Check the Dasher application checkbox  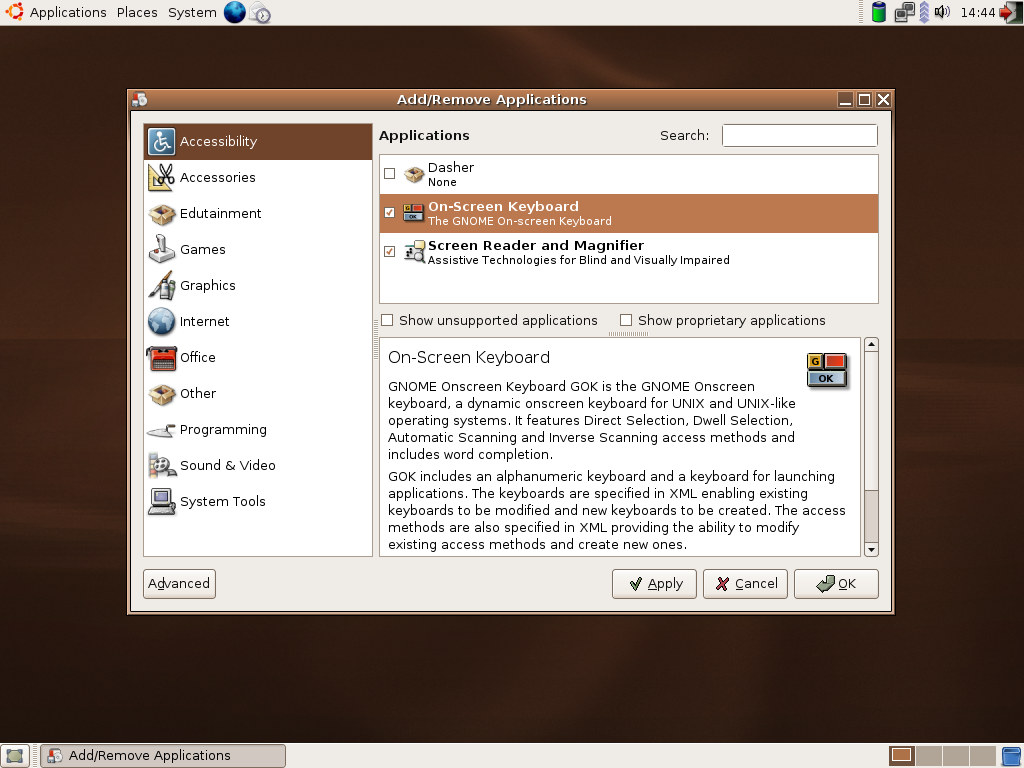[x=390, y=174]
